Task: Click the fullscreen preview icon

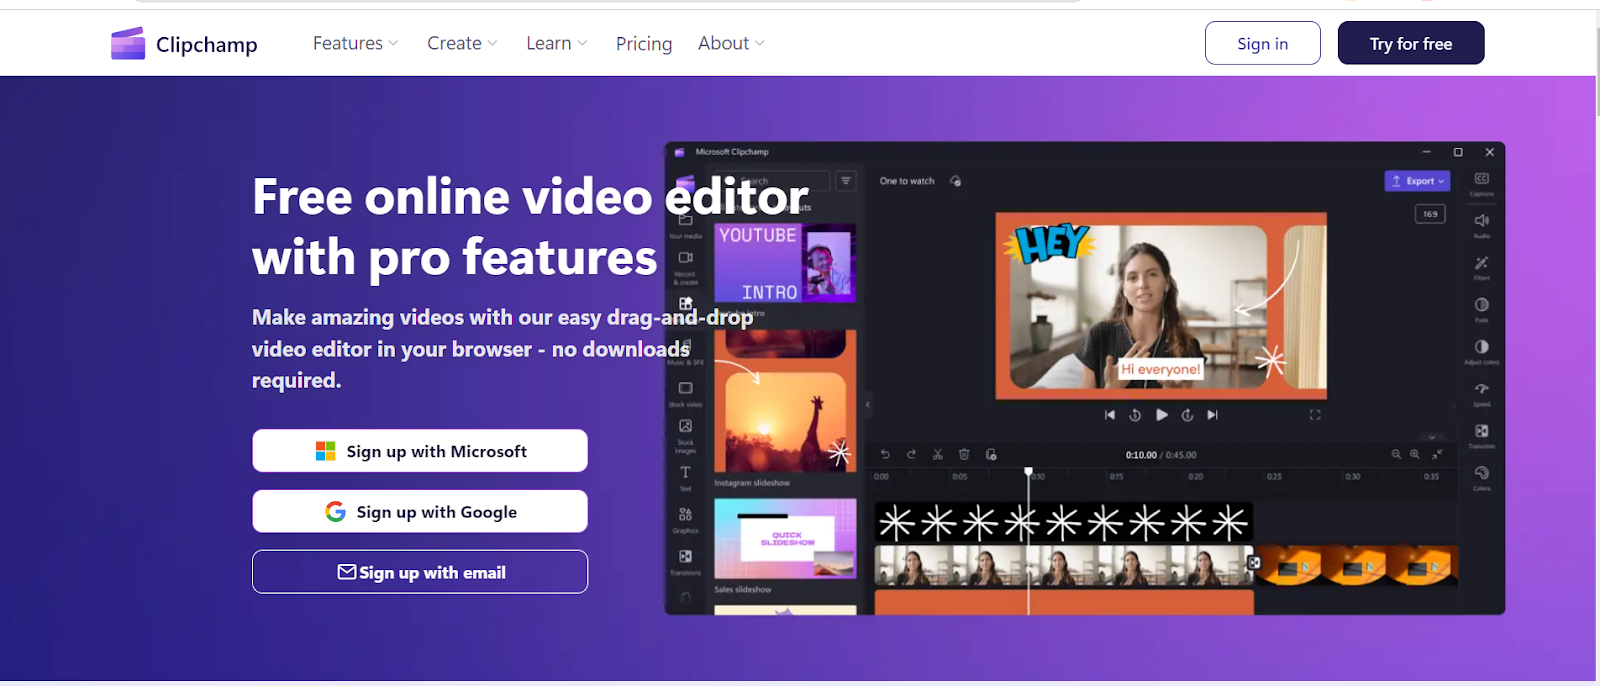Action: click(x=1315, y=415)
